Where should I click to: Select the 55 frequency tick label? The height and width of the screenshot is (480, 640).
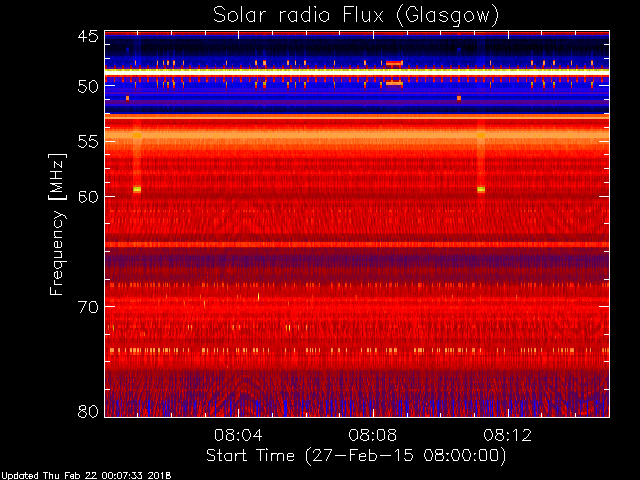(88, 142)
